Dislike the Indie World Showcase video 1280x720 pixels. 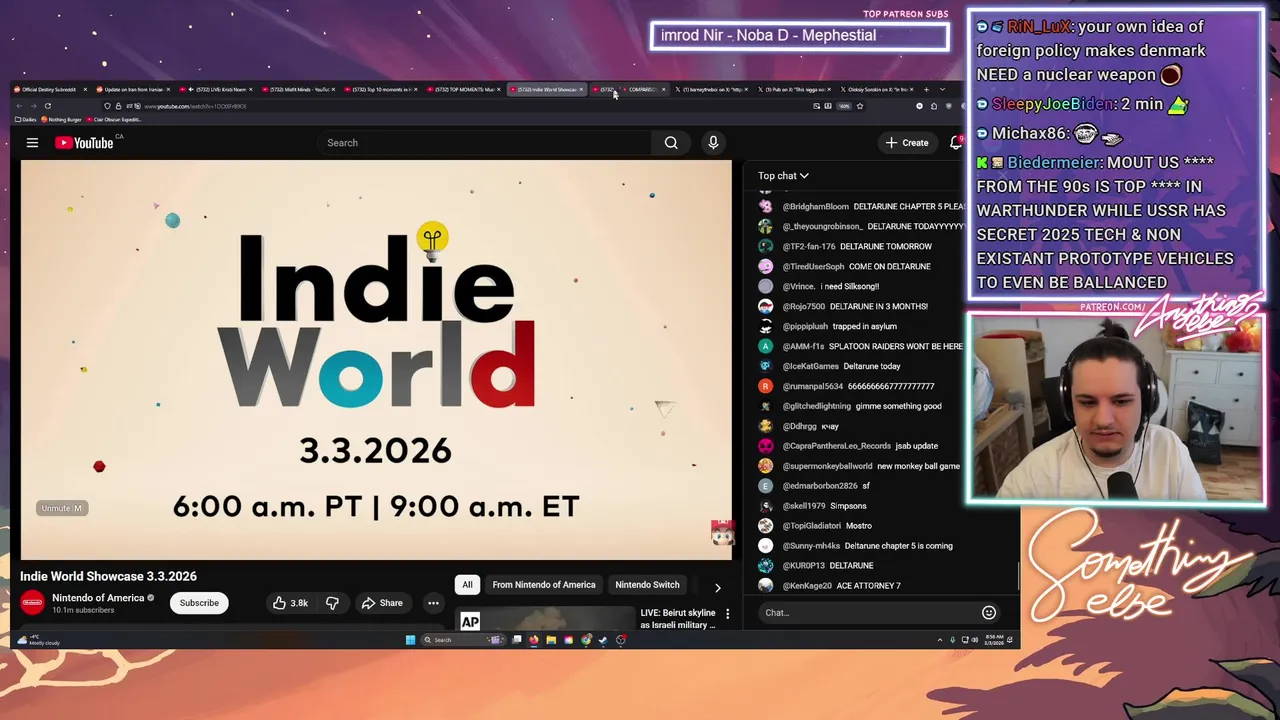click(332, 603)
